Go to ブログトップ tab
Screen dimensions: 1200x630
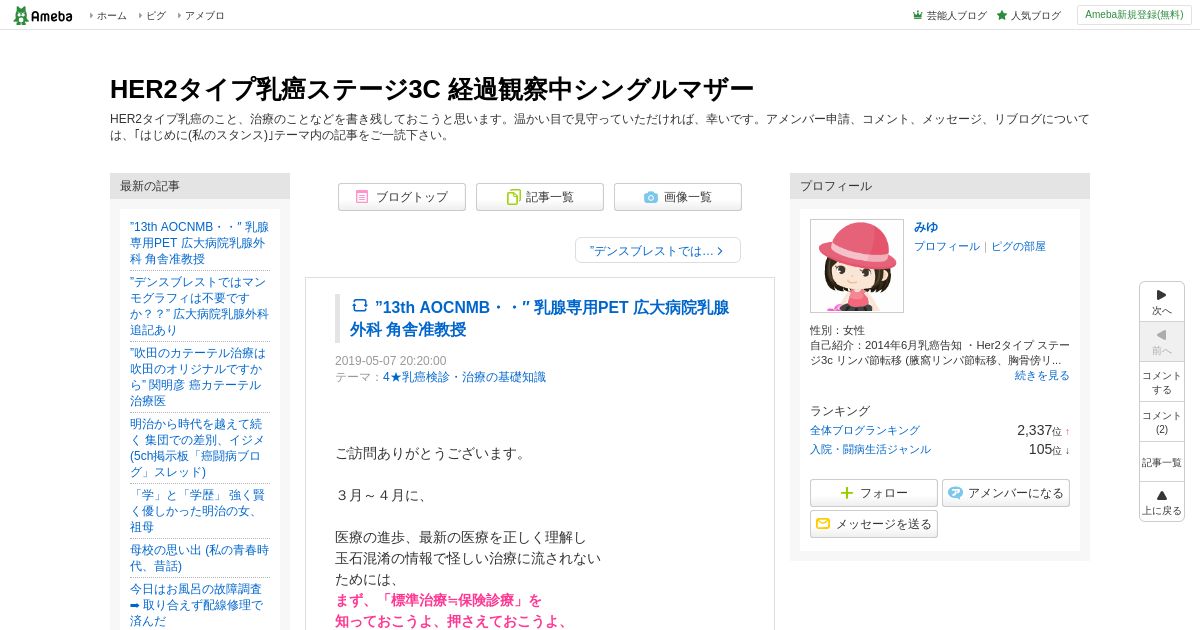(401, 197)
